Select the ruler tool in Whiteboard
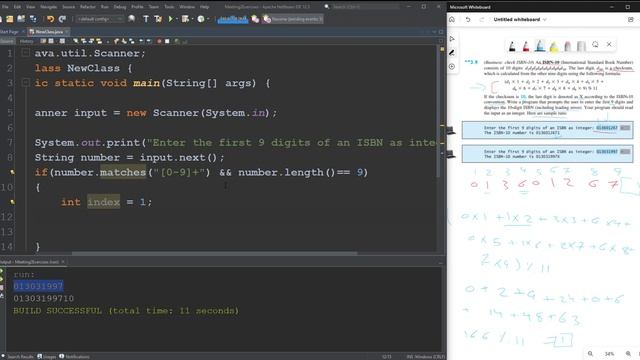This screenshot has height=360, width=640. pos(581,47)
